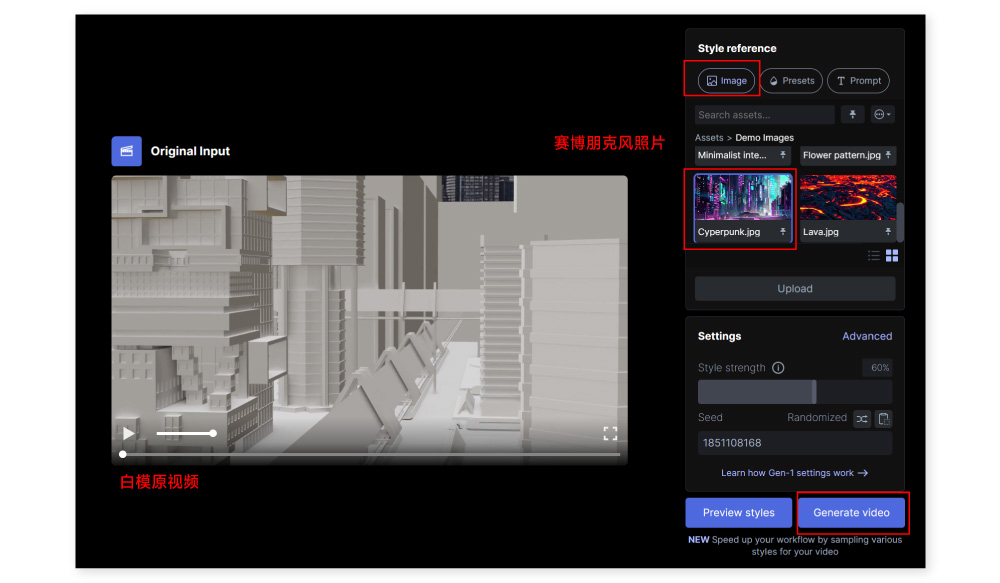The width and height of the screenshot is (1000, 583).
Task: Select the Image style reference tab
Action: click(726, 81)
